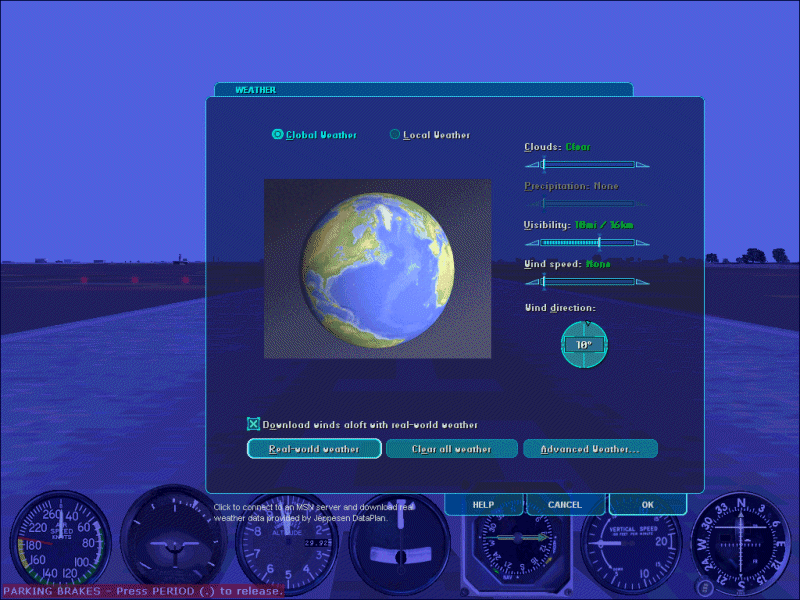800x600 pixels.
Task: Select the Local Weather radio button
Action: [x=395, y=135]
